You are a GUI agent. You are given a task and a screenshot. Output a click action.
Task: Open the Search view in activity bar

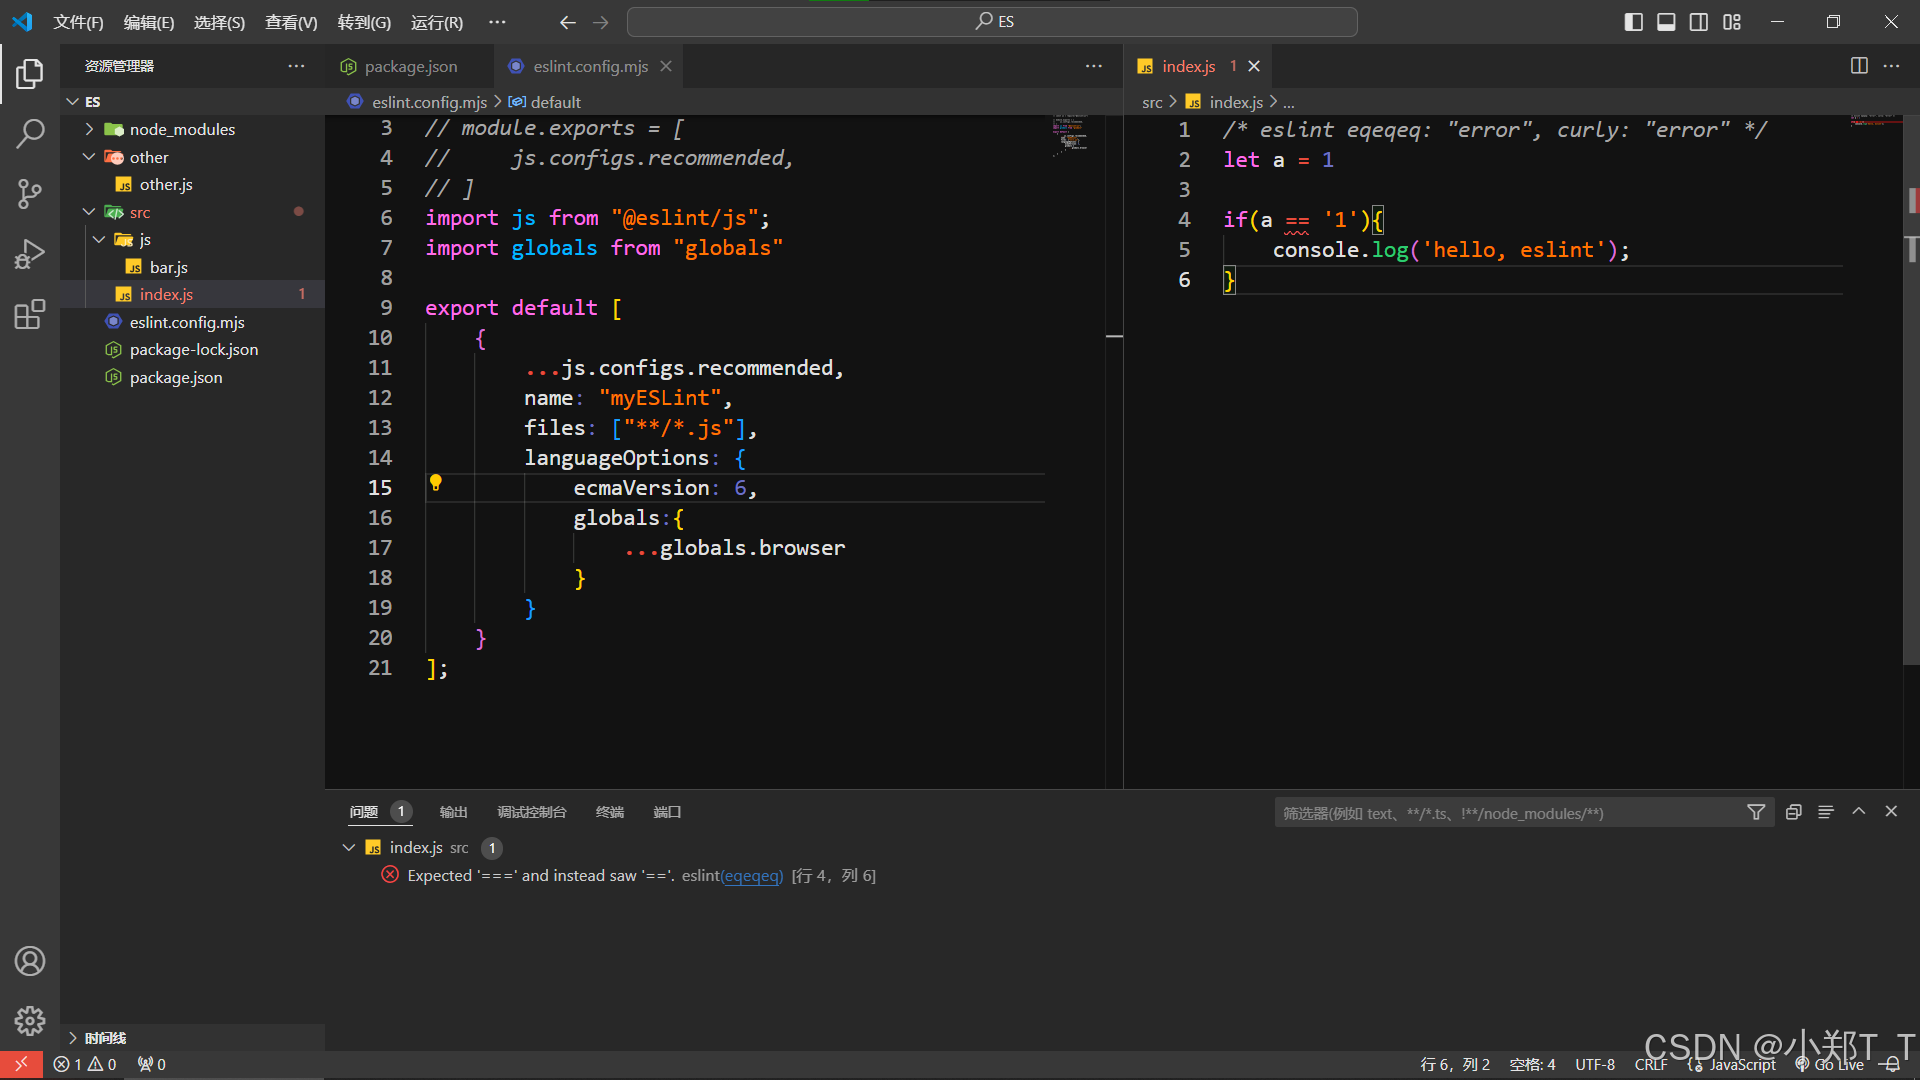coord(30,133)
